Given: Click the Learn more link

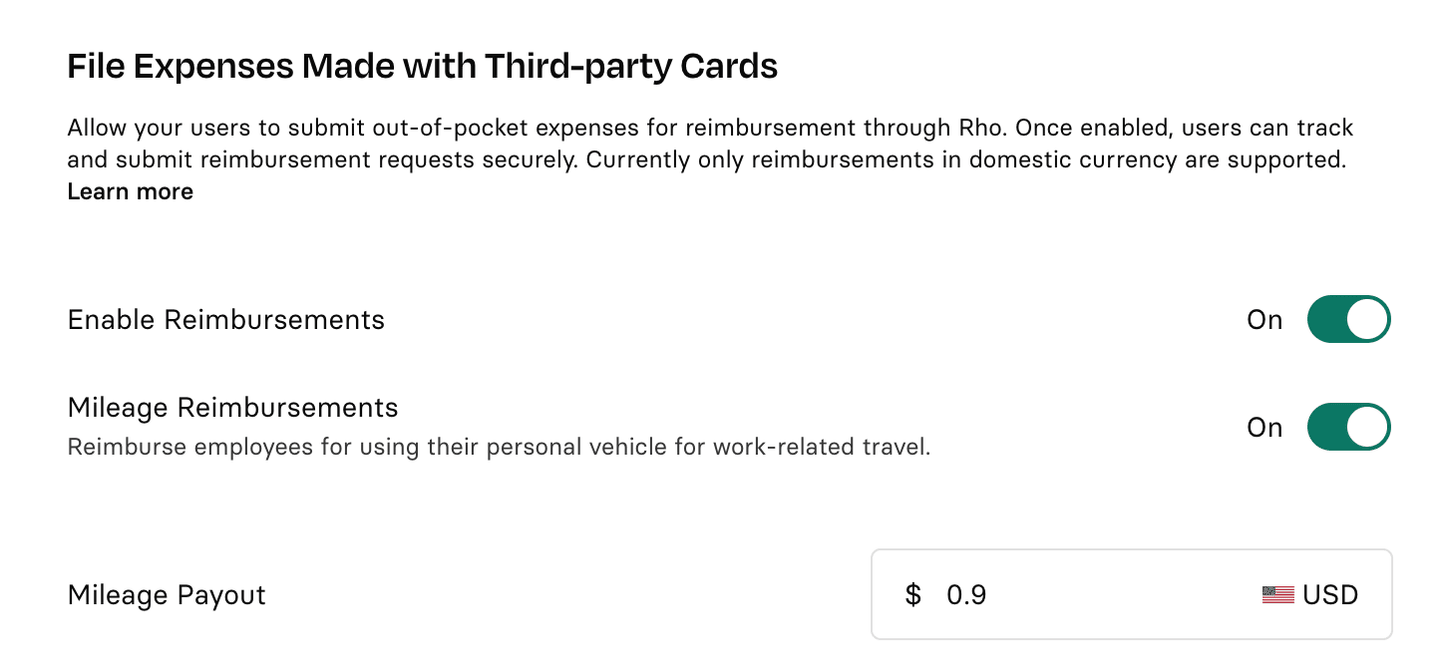Looking at the screenshot, I should pos(130,191).
